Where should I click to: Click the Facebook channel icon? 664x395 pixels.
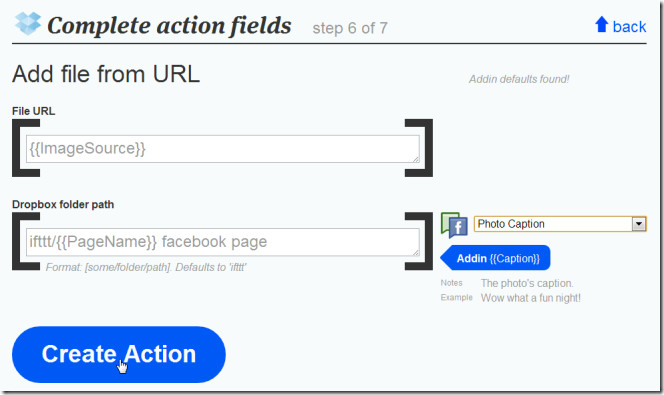point(454,225)
